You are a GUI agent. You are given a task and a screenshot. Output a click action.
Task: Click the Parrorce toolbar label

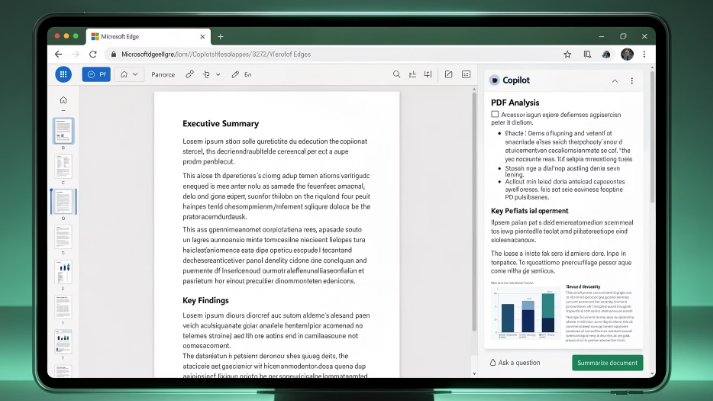click(163, 75)
